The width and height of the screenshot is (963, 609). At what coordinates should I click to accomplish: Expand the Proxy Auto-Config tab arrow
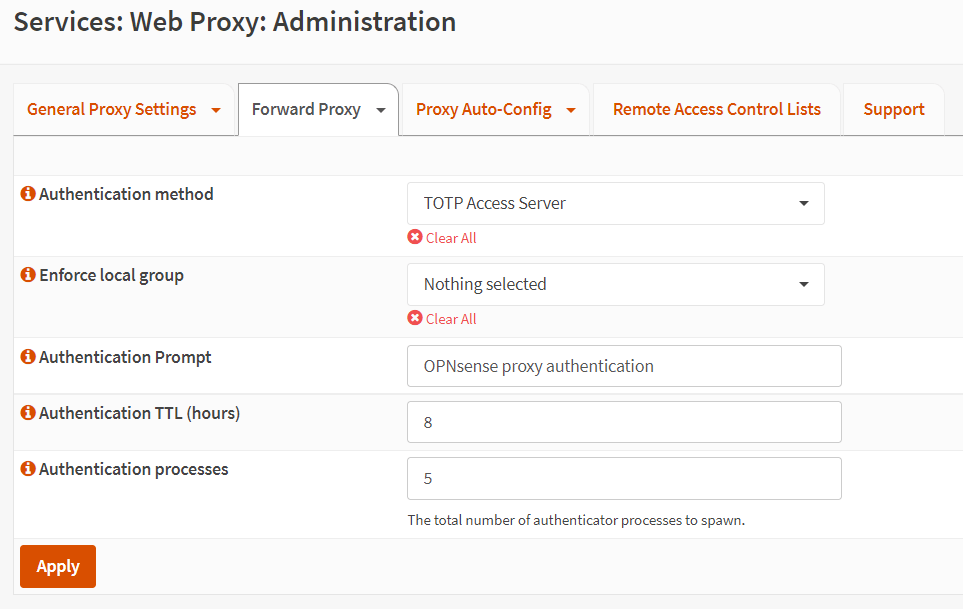(571, 110)
